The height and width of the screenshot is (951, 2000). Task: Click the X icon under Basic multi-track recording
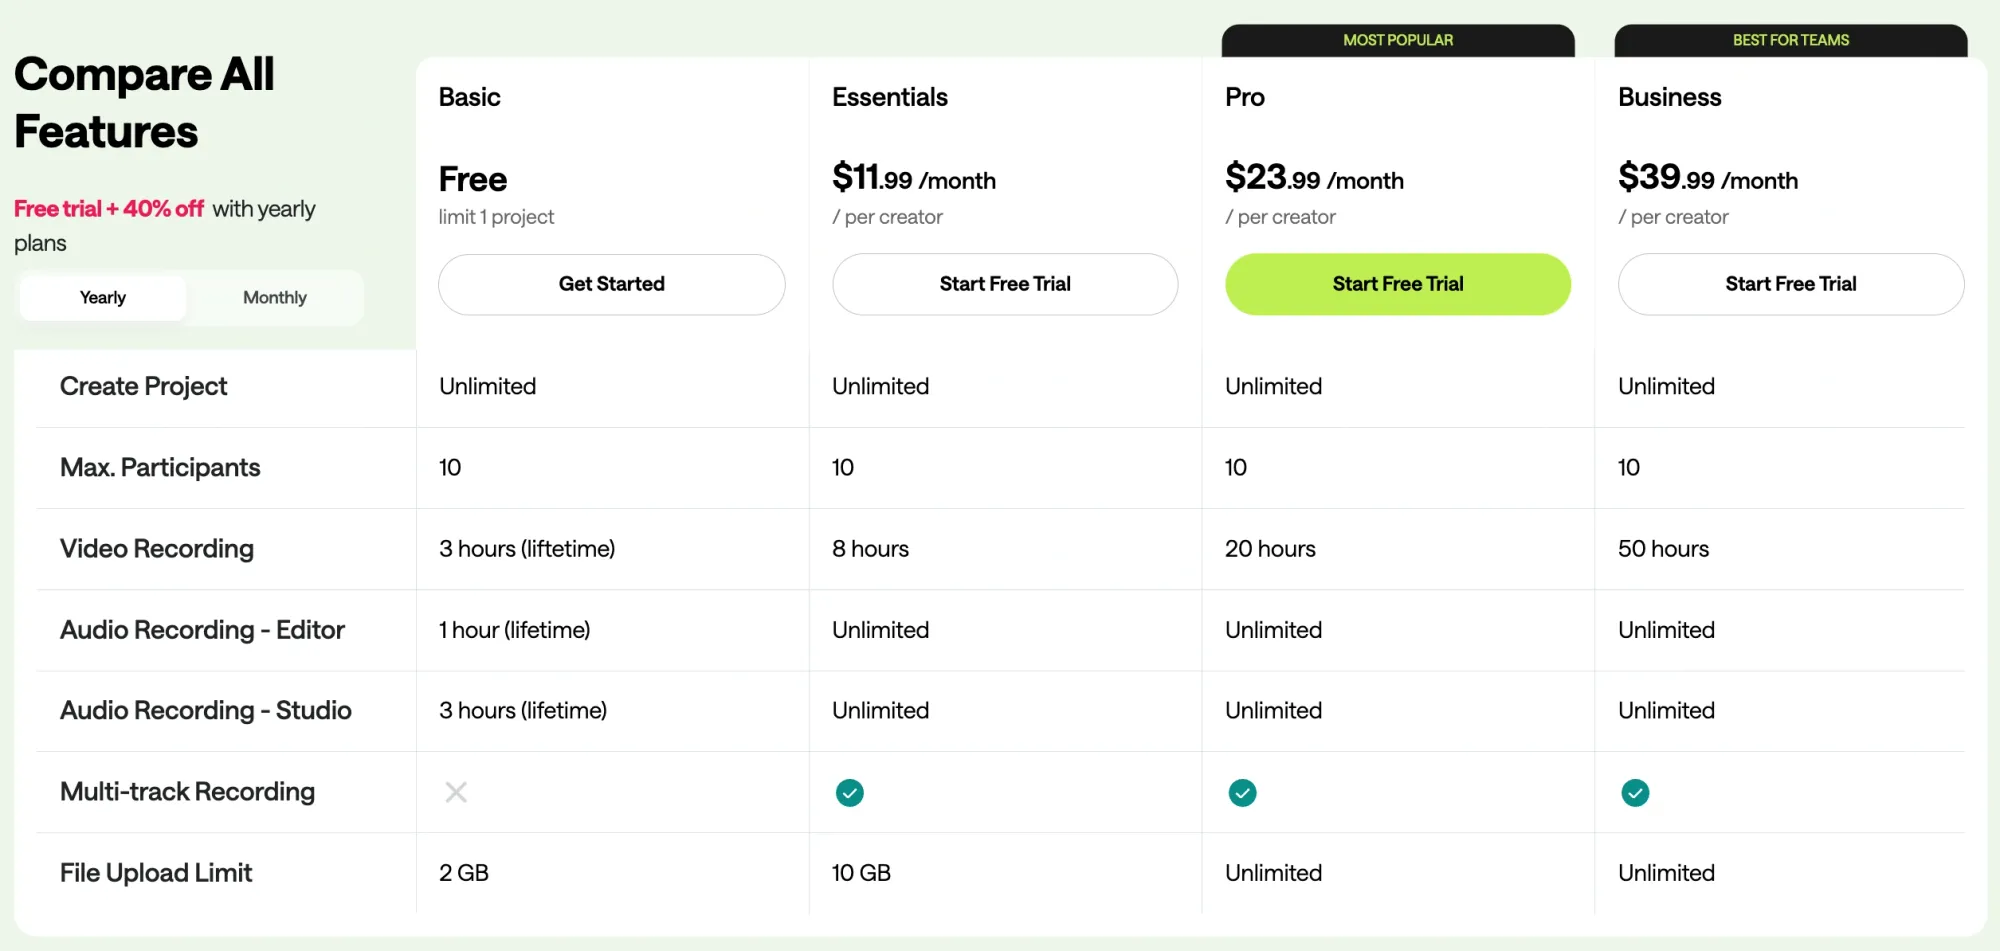click(456, 792)
